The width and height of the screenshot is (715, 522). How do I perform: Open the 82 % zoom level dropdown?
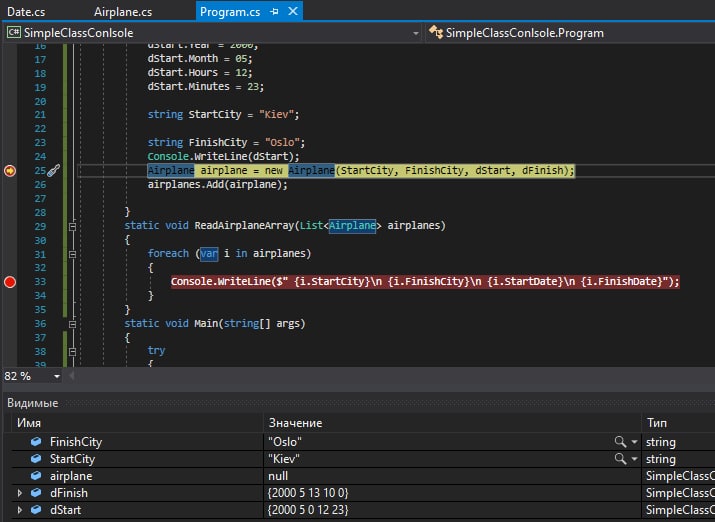click(56, 376)
